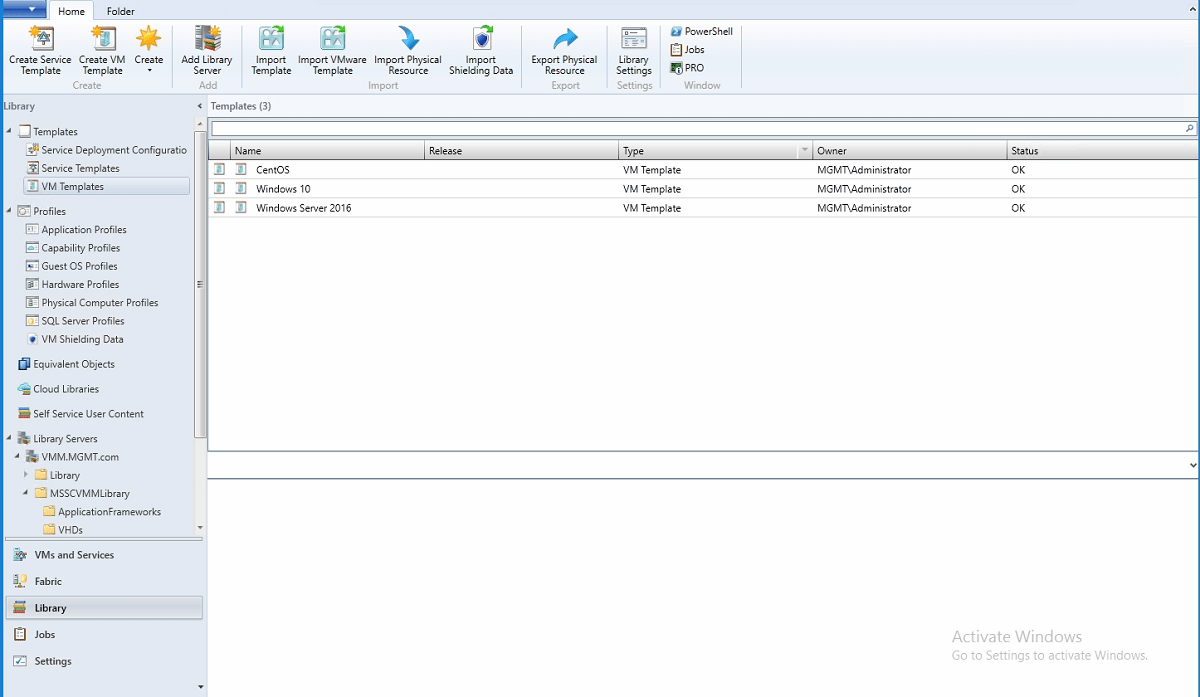Open the Create dropdown arrow
This screenshot has width=1200, height=697.
(x=149, y=70)
